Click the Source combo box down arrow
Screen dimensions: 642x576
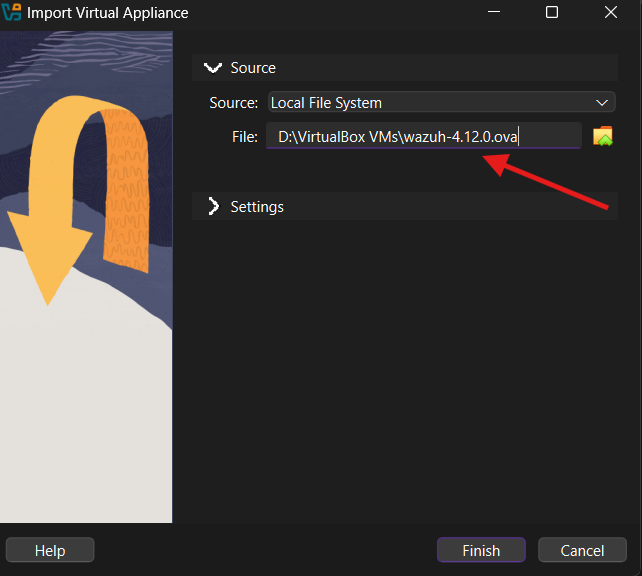[601, 102]
